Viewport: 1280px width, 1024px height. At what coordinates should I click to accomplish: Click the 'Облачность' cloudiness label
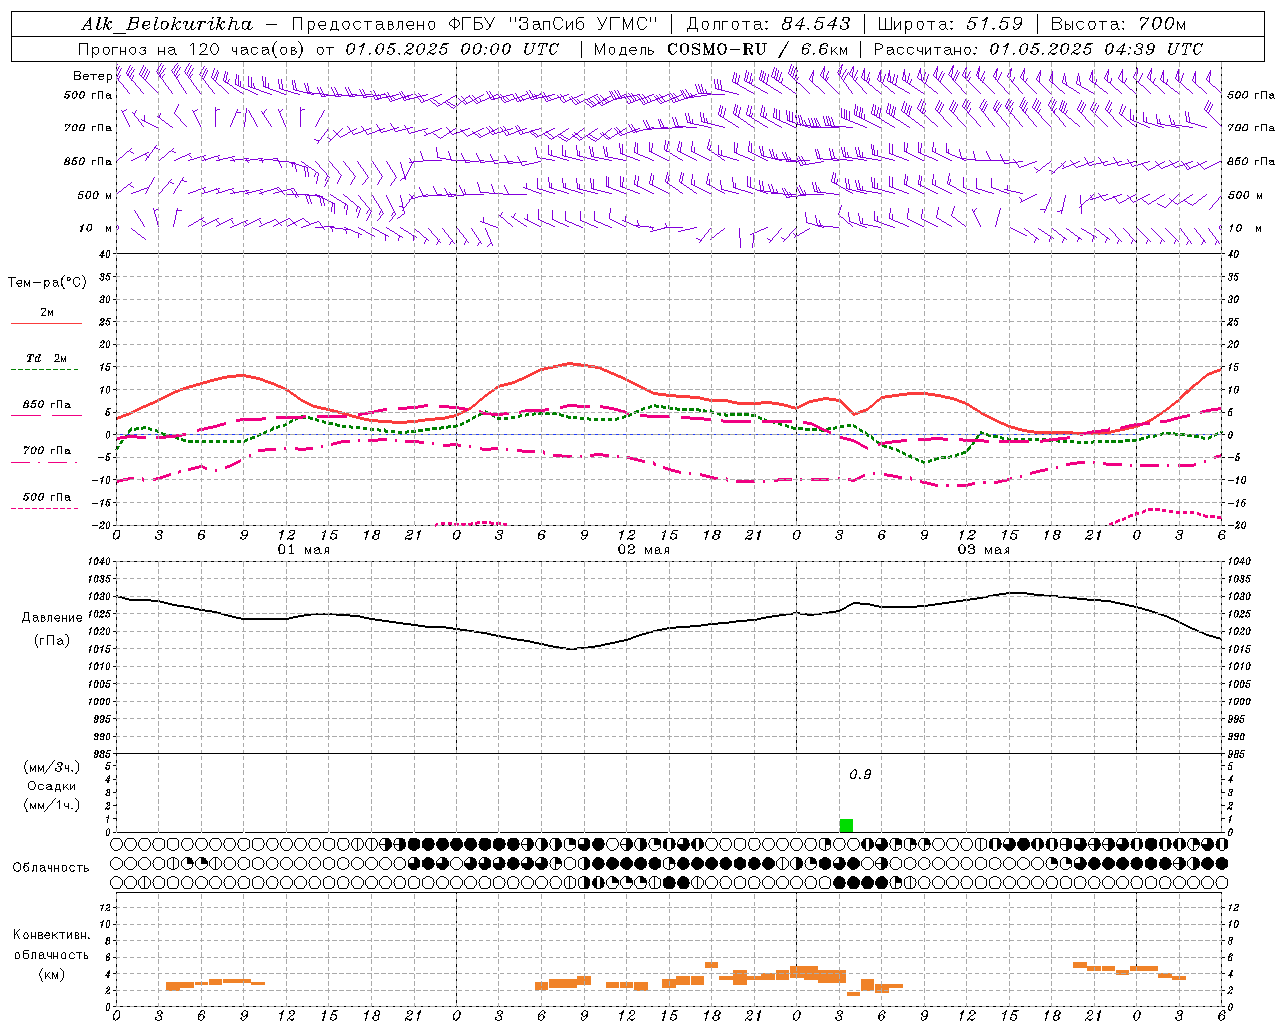coord(51,867)
